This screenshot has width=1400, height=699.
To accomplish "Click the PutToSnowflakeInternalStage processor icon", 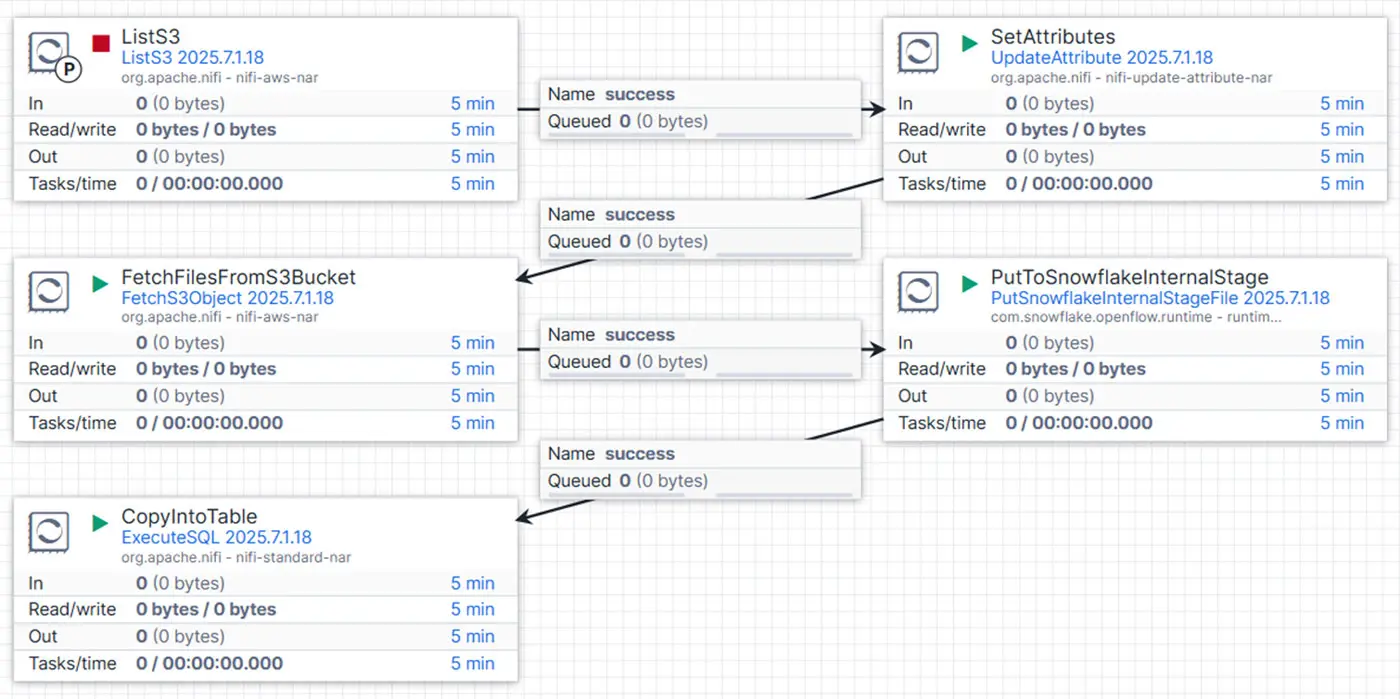I will click(918, 291).
